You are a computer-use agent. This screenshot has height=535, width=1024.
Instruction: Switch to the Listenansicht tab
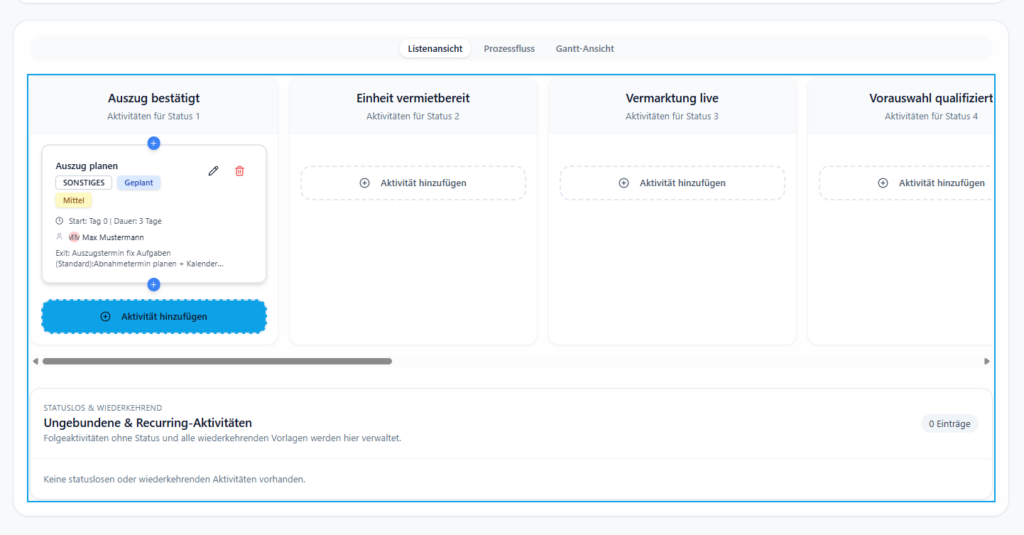coord(435,48)
